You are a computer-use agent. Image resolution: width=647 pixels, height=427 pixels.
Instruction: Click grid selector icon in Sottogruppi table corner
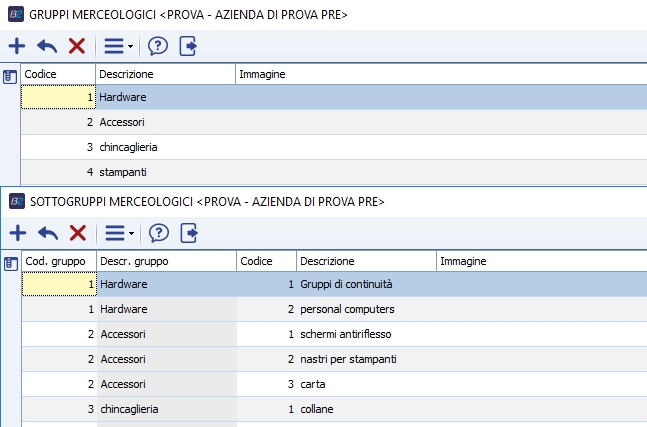(x=10, y=262)
